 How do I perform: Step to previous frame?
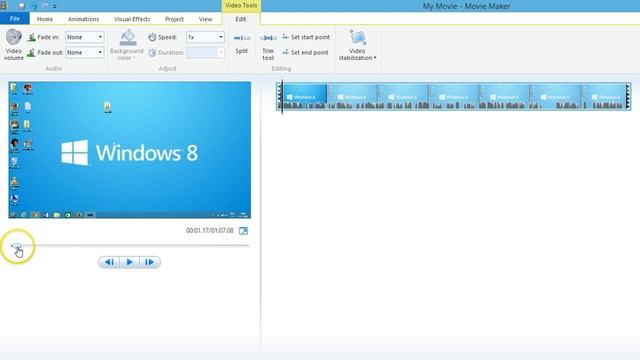109,262
